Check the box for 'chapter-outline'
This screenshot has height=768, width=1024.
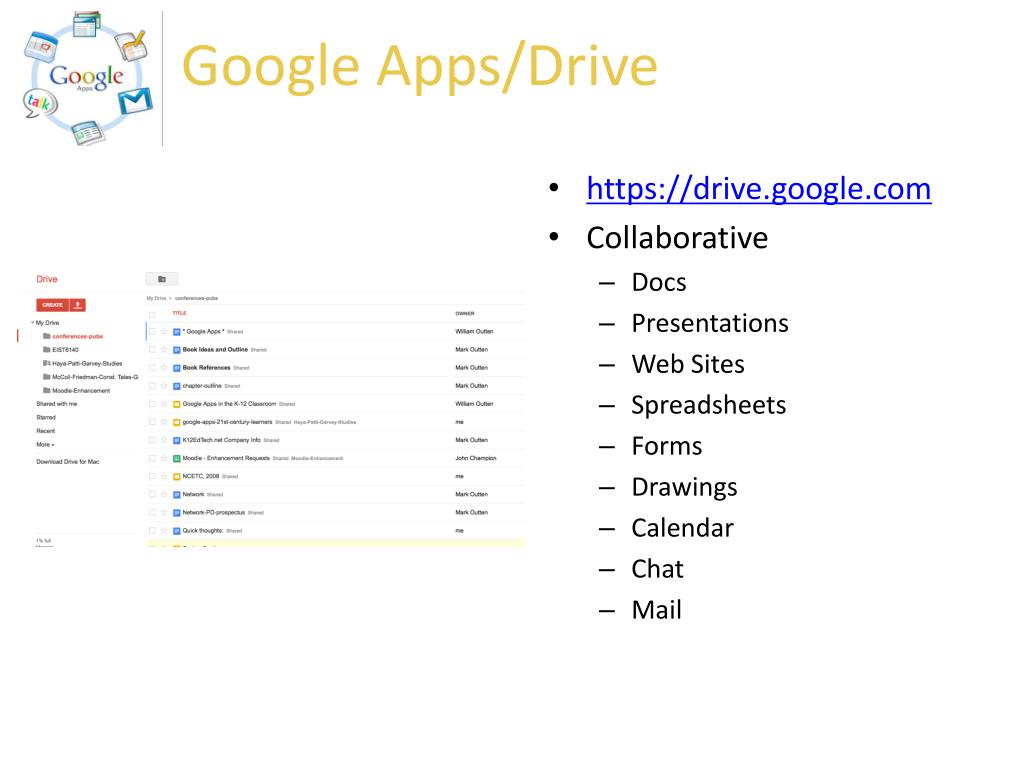tap(152, 386)
